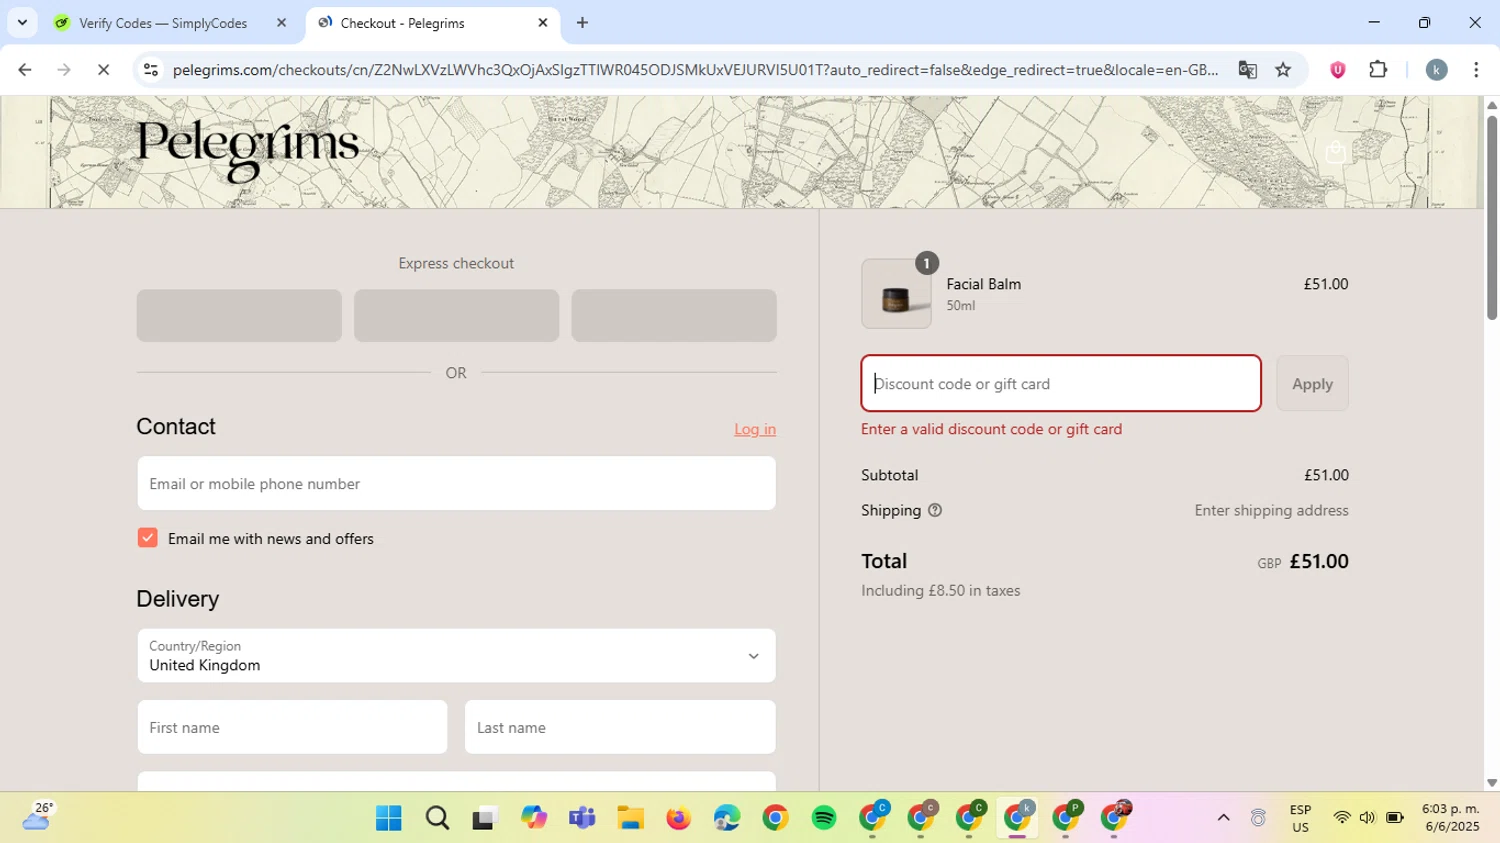The height and width of the screenshot is (843, 1500).
Task: Click the shopping bag icon in header
Action: (x=1335, y=152)
